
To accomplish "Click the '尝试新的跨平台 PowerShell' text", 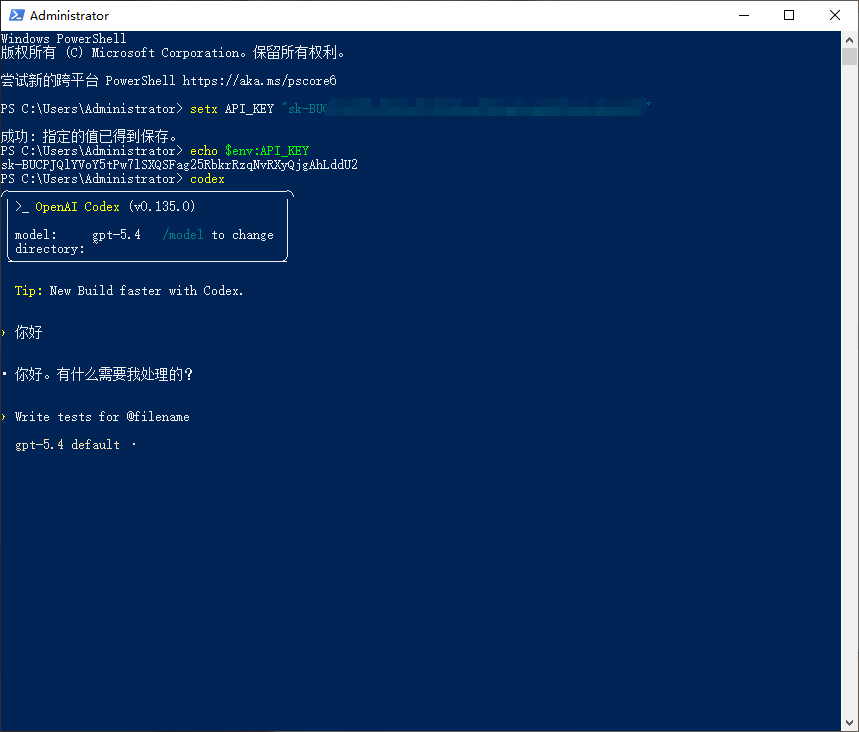I will pos(88,81).
